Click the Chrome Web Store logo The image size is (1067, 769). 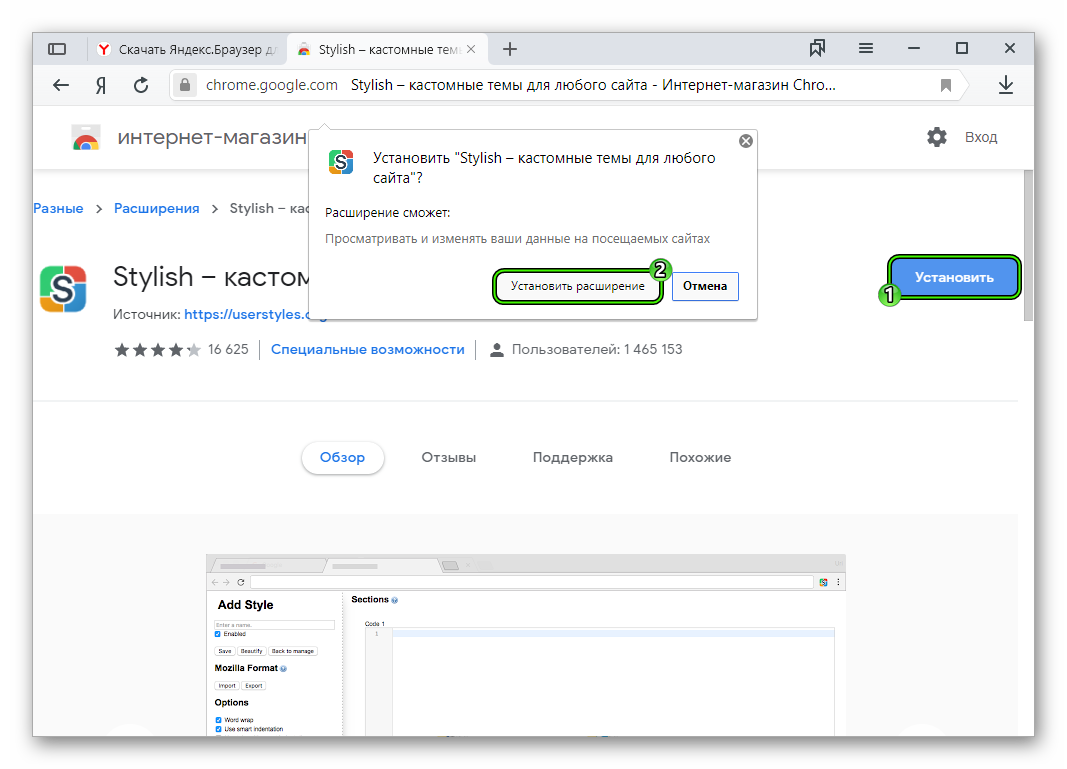click(x=86, y=137)
